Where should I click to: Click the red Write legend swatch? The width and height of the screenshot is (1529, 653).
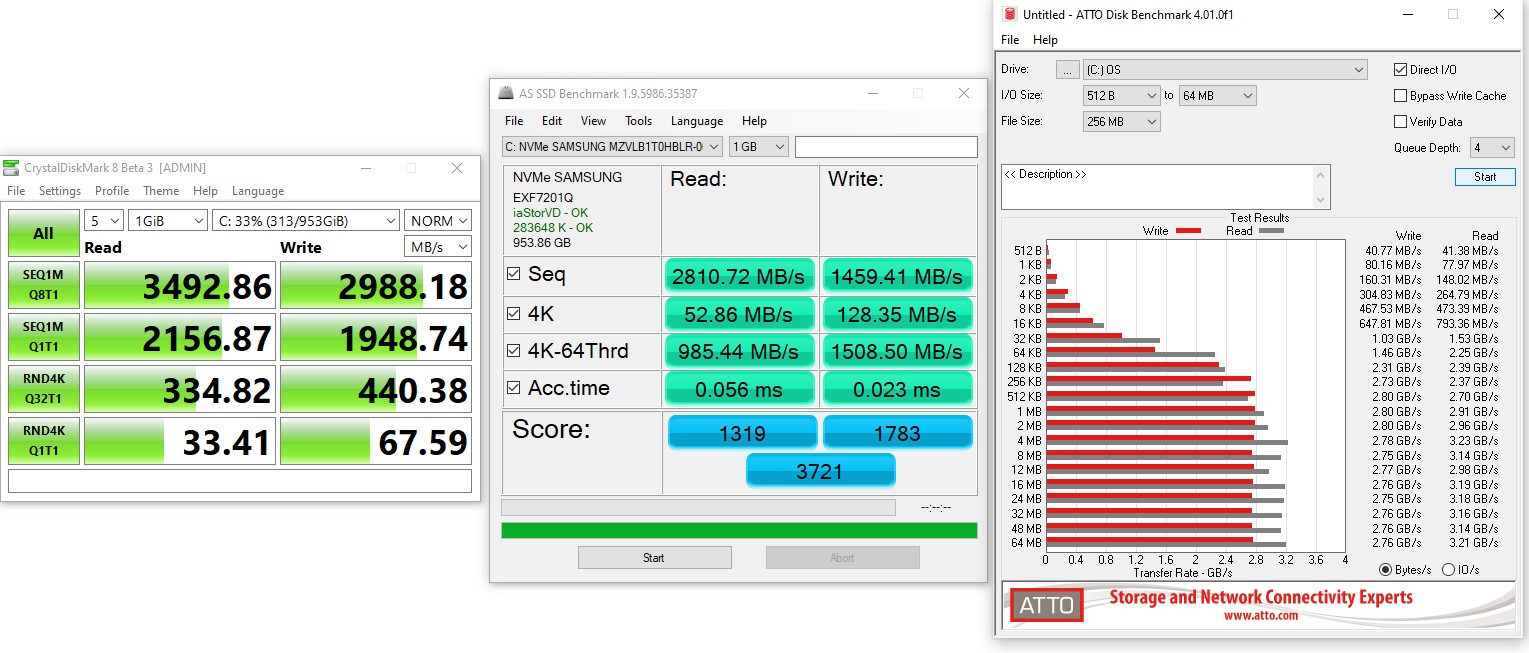(x=1188, y=231)
